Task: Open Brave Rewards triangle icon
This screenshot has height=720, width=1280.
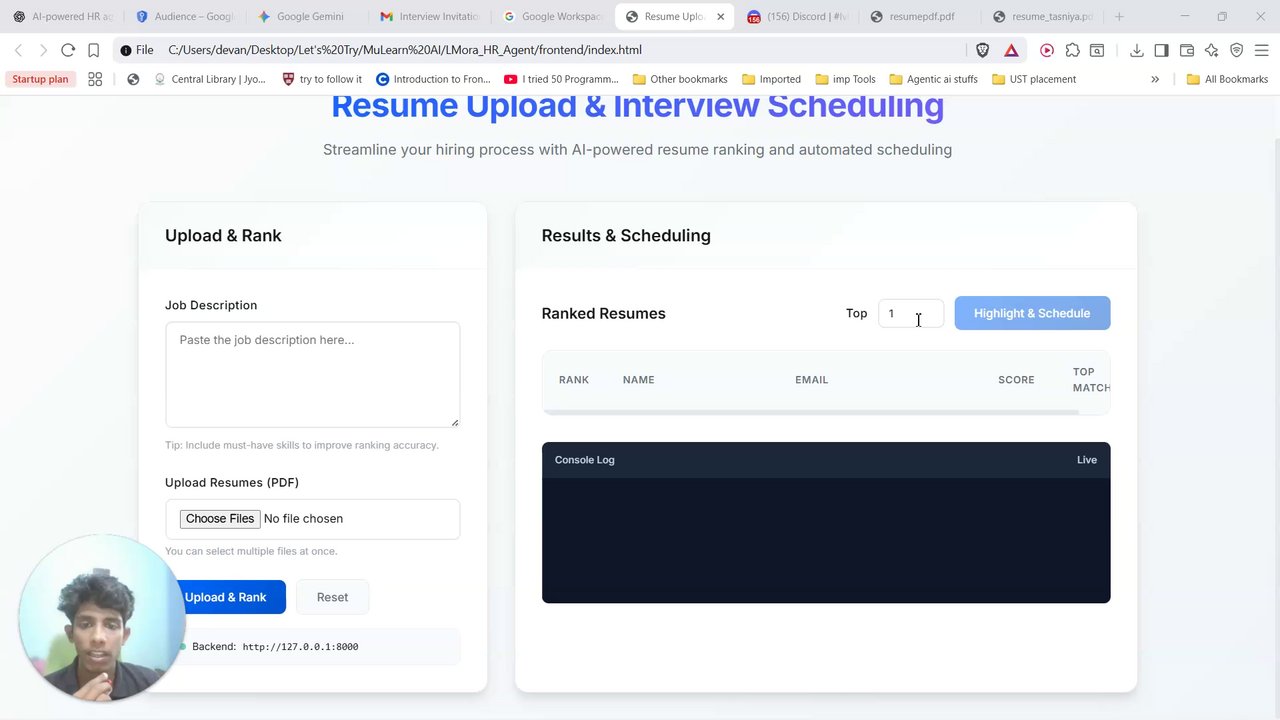Action: click(x=1011, y=50)
